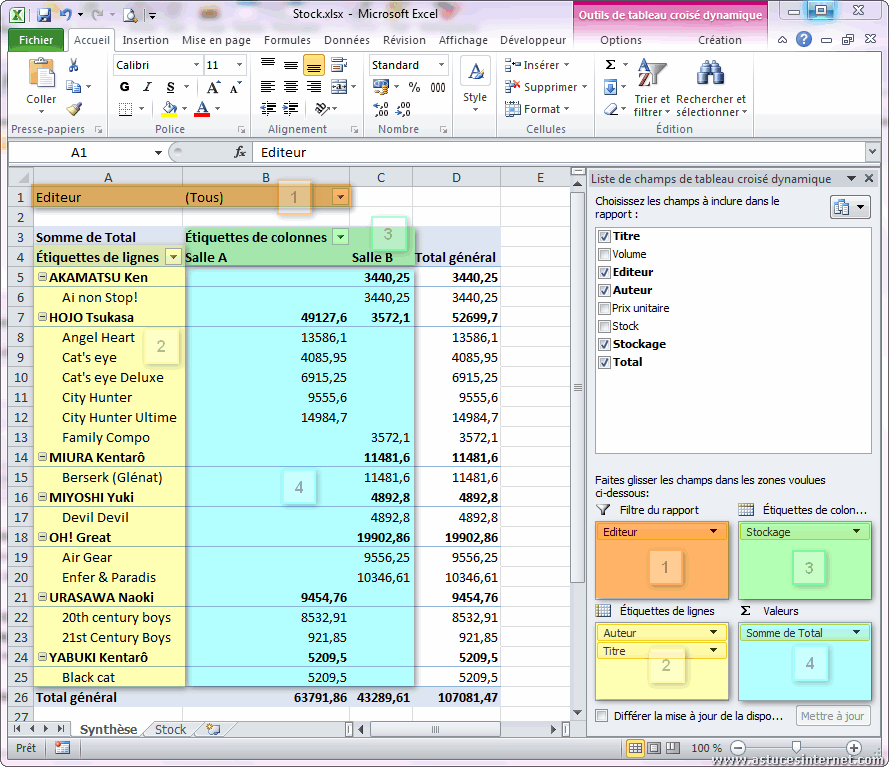Switch to the Stock worksheet tab
The height and width of the screenshot is (767, 889).
(171, 730)
